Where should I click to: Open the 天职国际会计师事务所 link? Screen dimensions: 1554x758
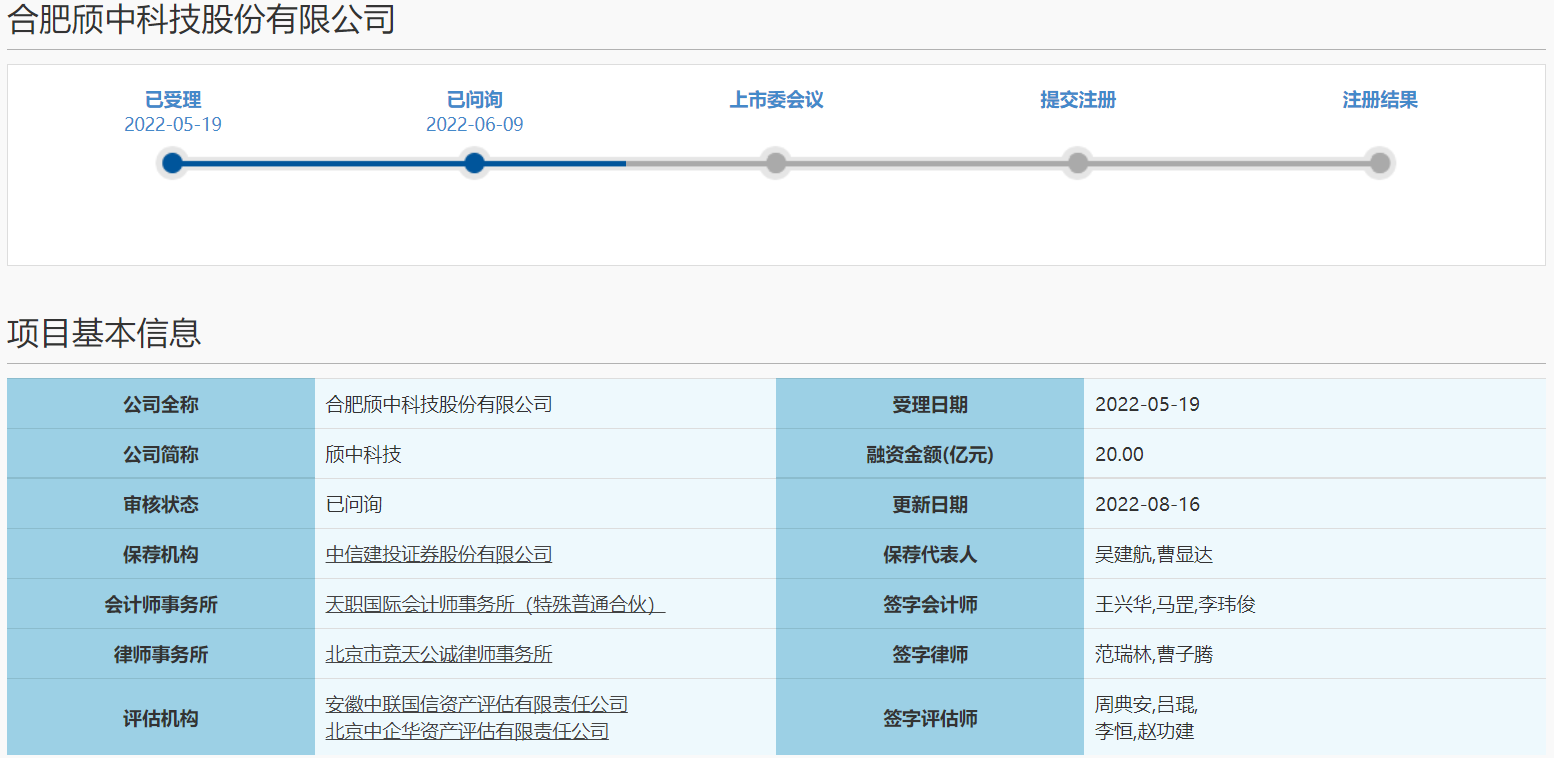495,605
